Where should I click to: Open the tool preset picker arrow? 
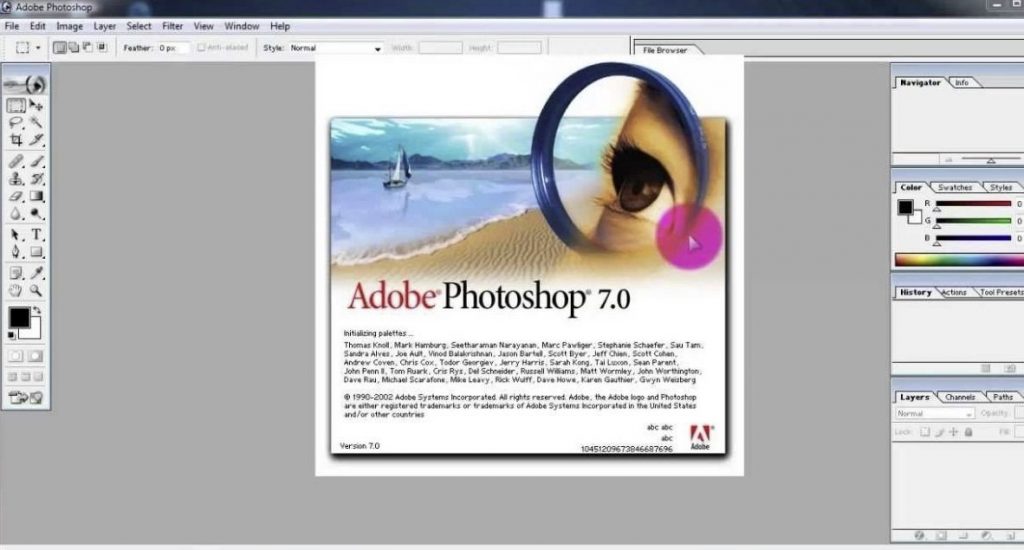pos(38,48)
